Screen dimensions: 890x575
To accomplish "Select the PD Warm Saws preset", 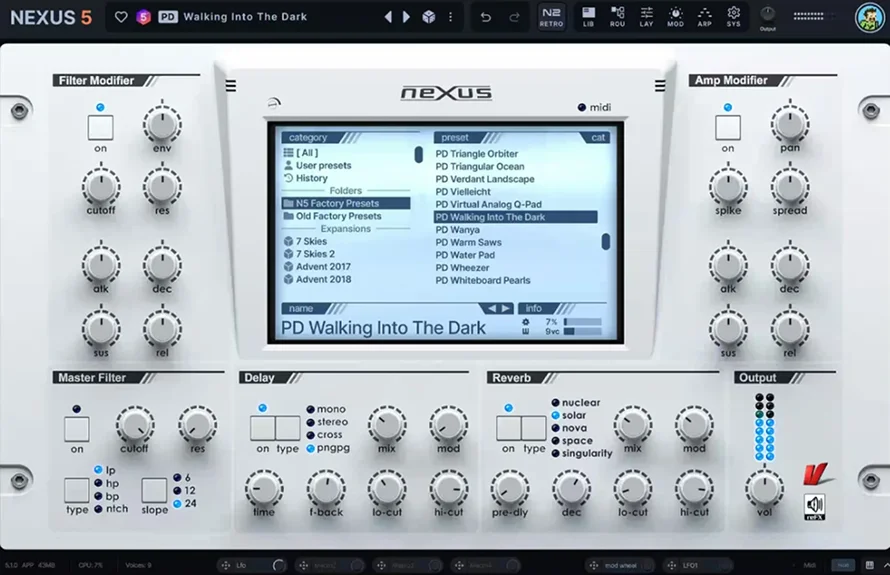I will [x=469, y=242].
